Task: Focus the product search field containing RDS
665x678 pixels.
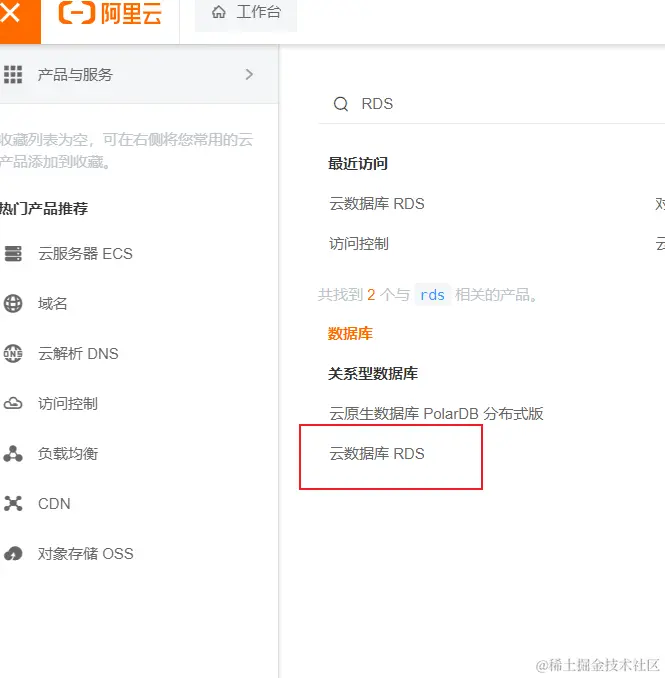Action: (492, 104)
